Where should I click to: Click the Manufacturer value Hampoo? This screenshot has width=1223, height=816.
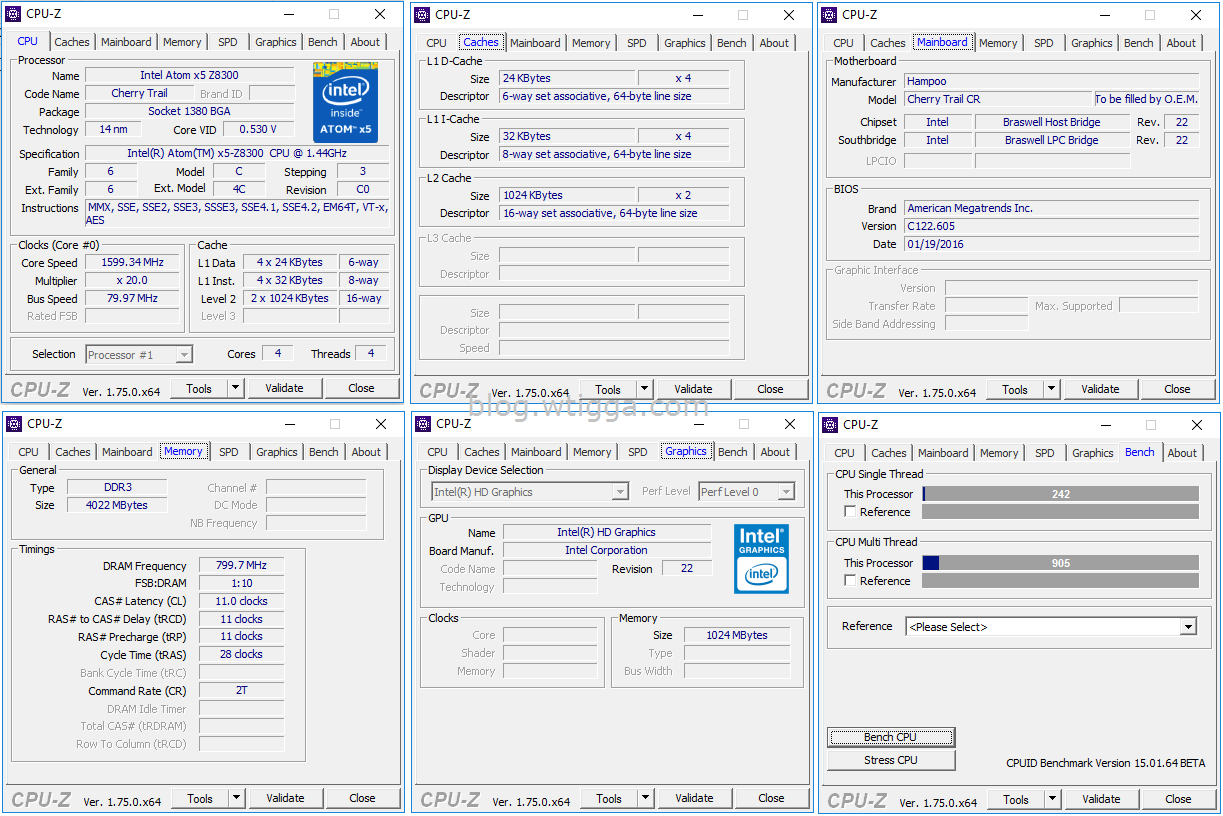(x=1051, y=81)
